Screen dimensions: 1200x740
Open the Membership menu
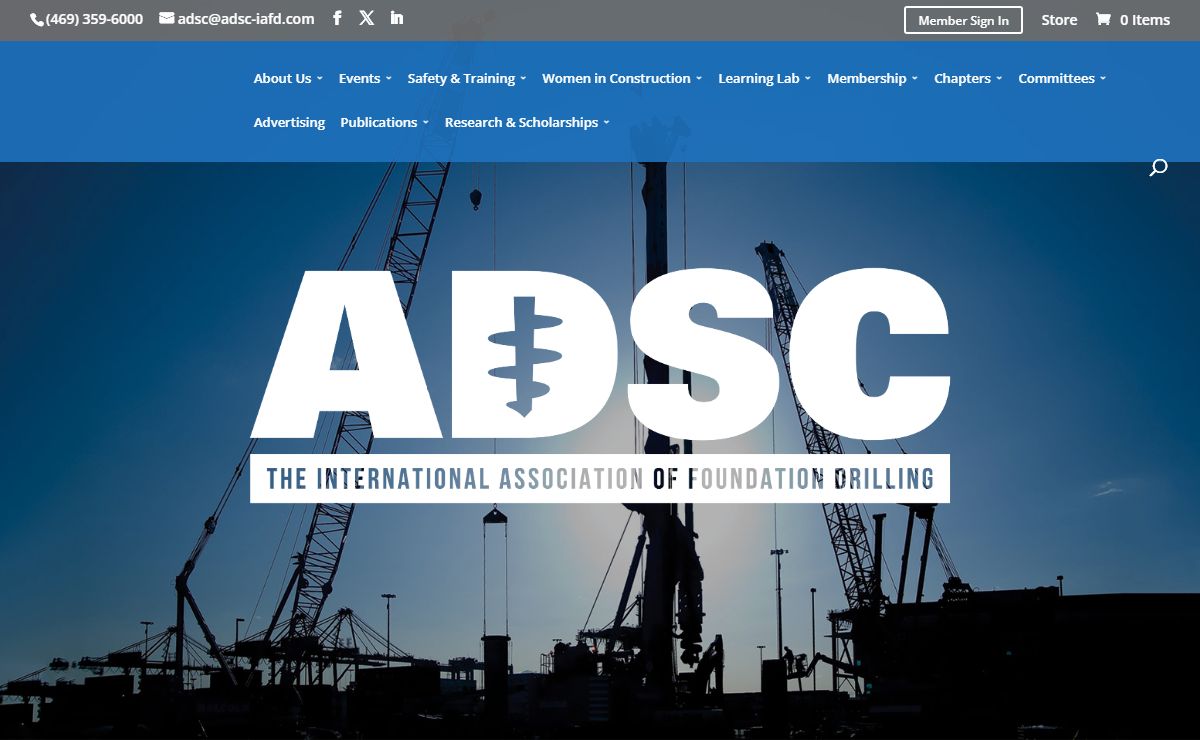(x=867, y=78)
